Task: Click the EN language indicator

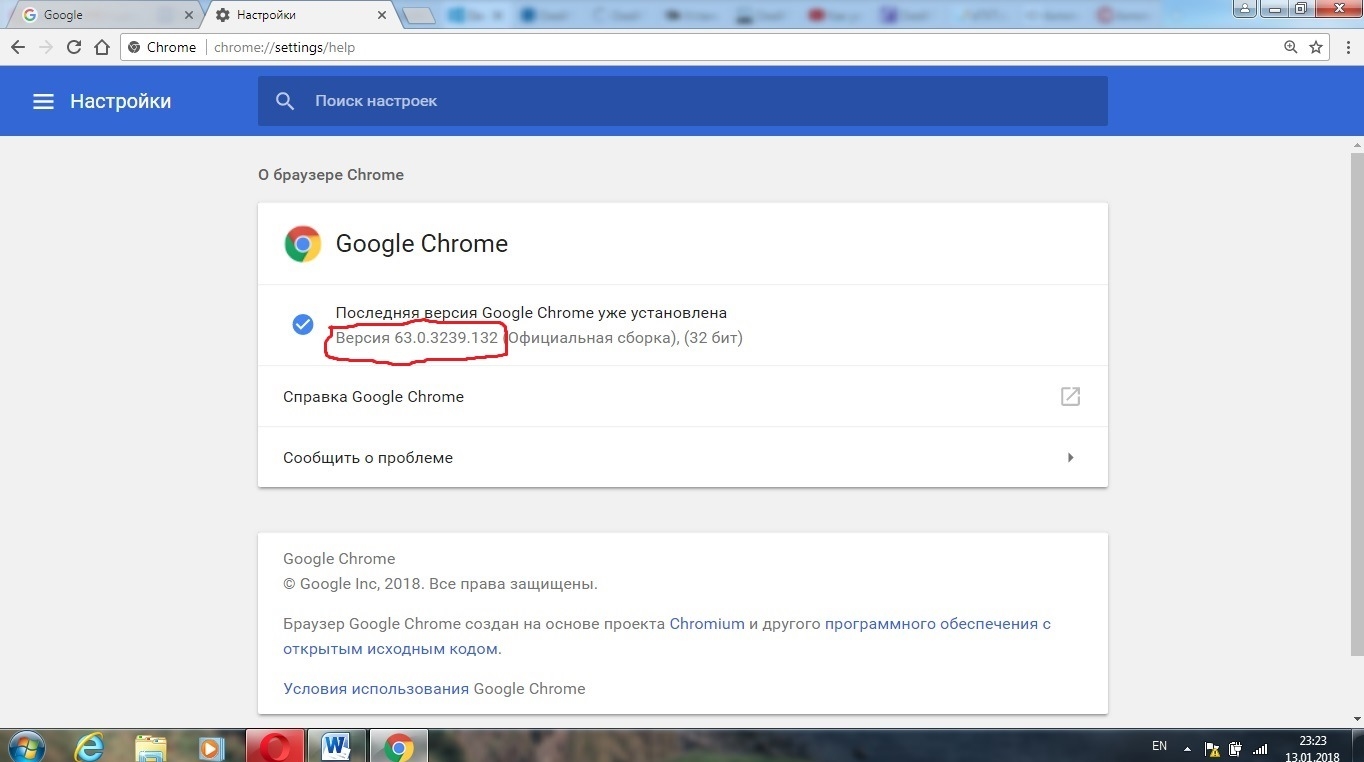Action: (x=1159, y=746)
